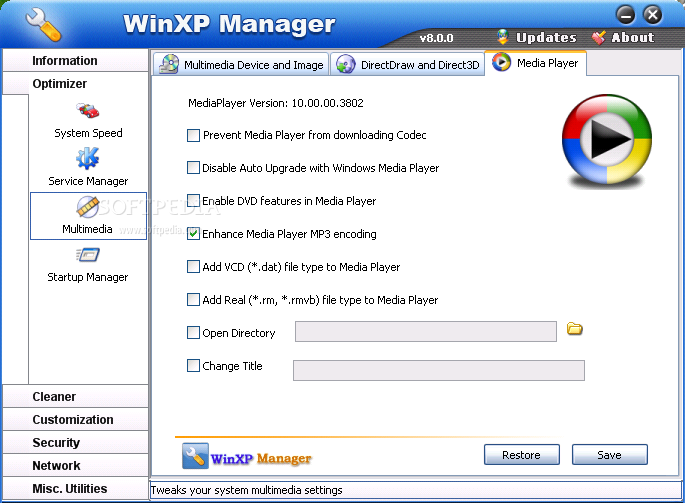Minimize the WinXP Manager window
Viewport: 685px width, 503px height.
pyautogui.click(x=626, y=15)
